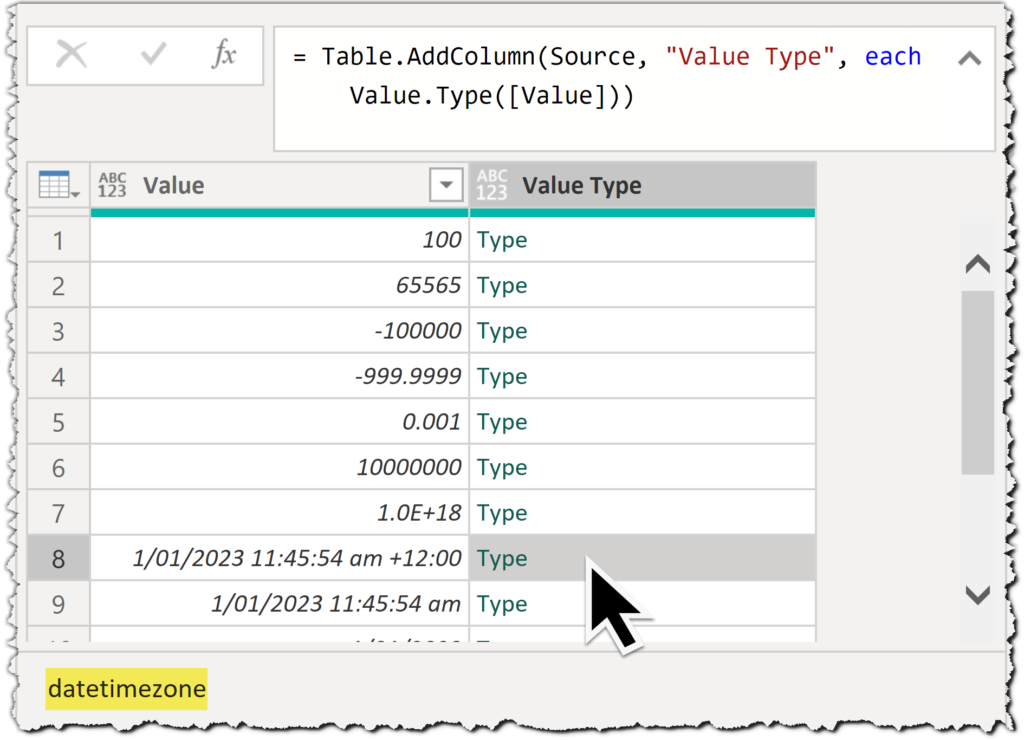The image size is (1024, 740).
Task: Select row number 8
Action: click(x=58, y=558)
